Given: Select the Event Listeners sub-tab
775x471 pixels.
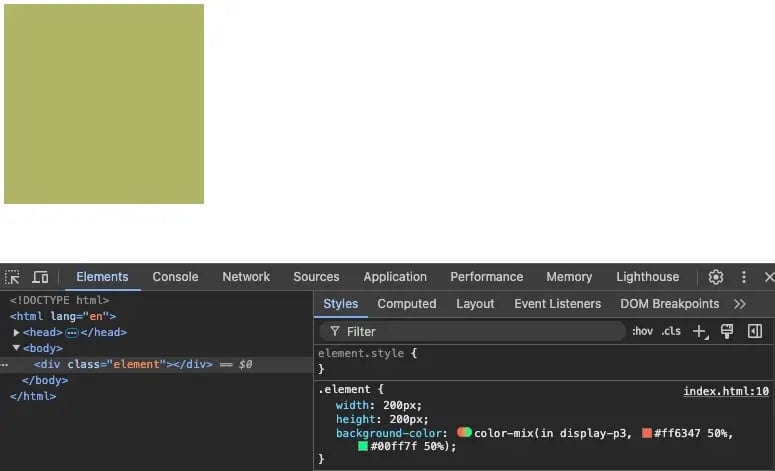Looking at the screenshot, I should (x=558, y=303).
